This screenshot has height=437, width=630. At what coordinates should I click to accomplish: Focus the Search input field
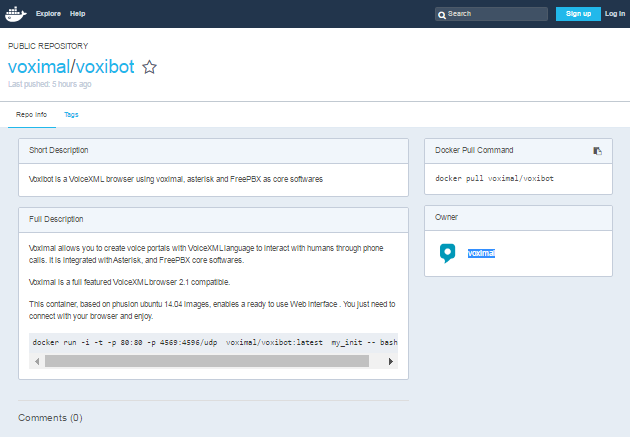(491, 14)
